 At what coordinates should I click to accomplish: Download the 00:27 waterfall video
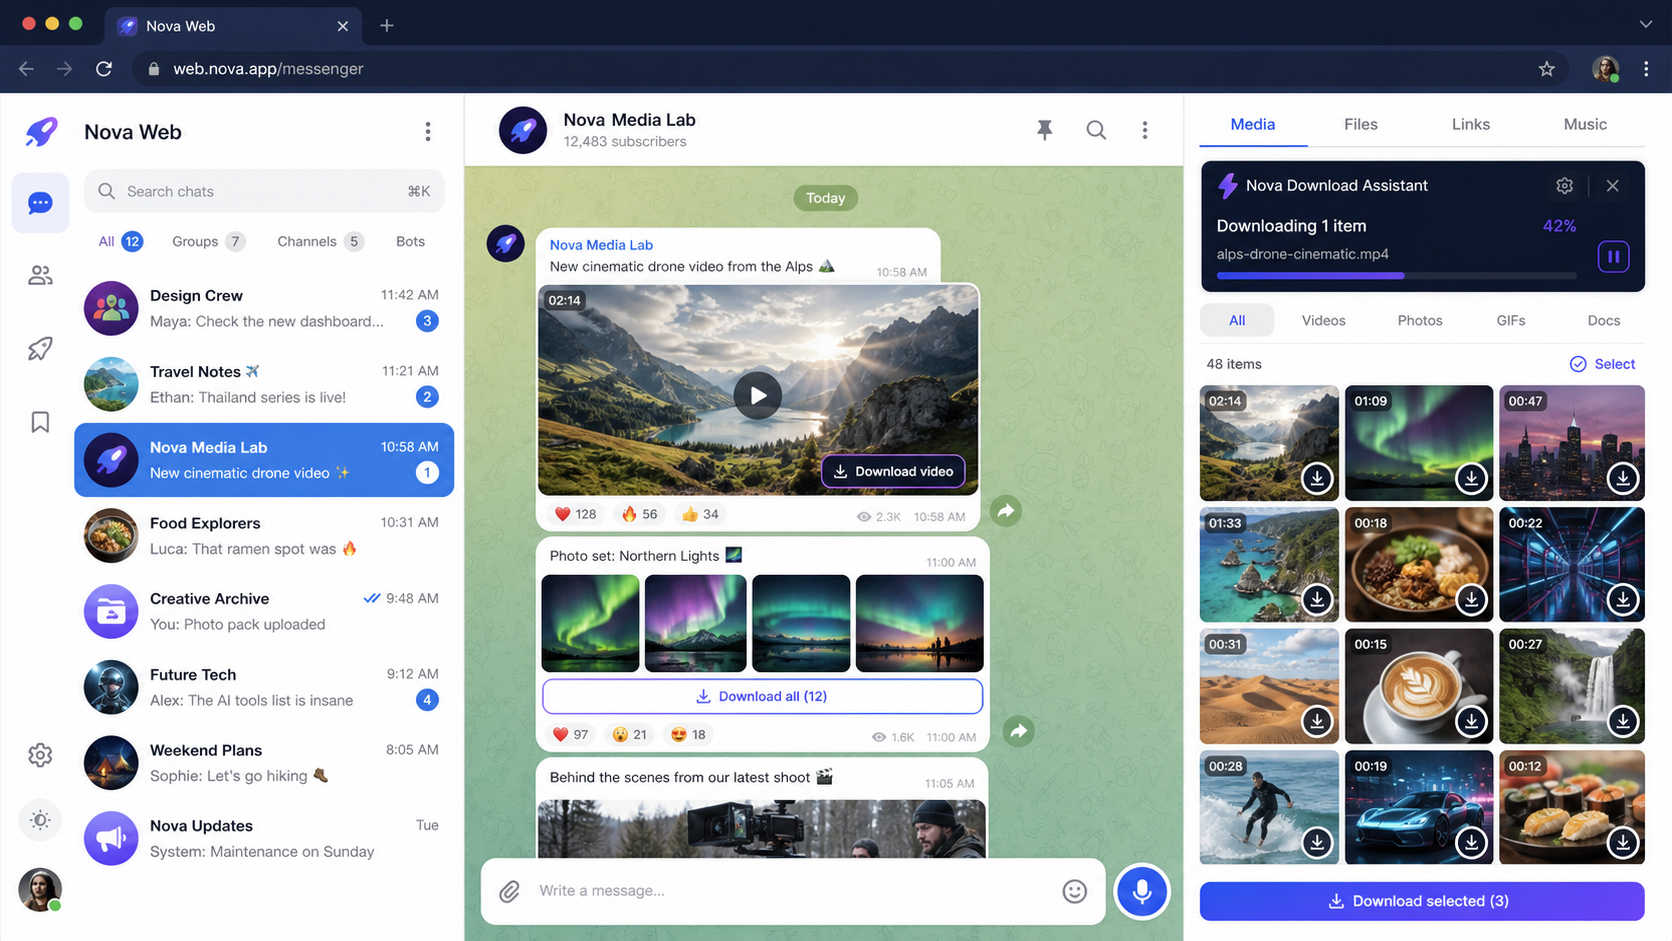coord(1623,720)
